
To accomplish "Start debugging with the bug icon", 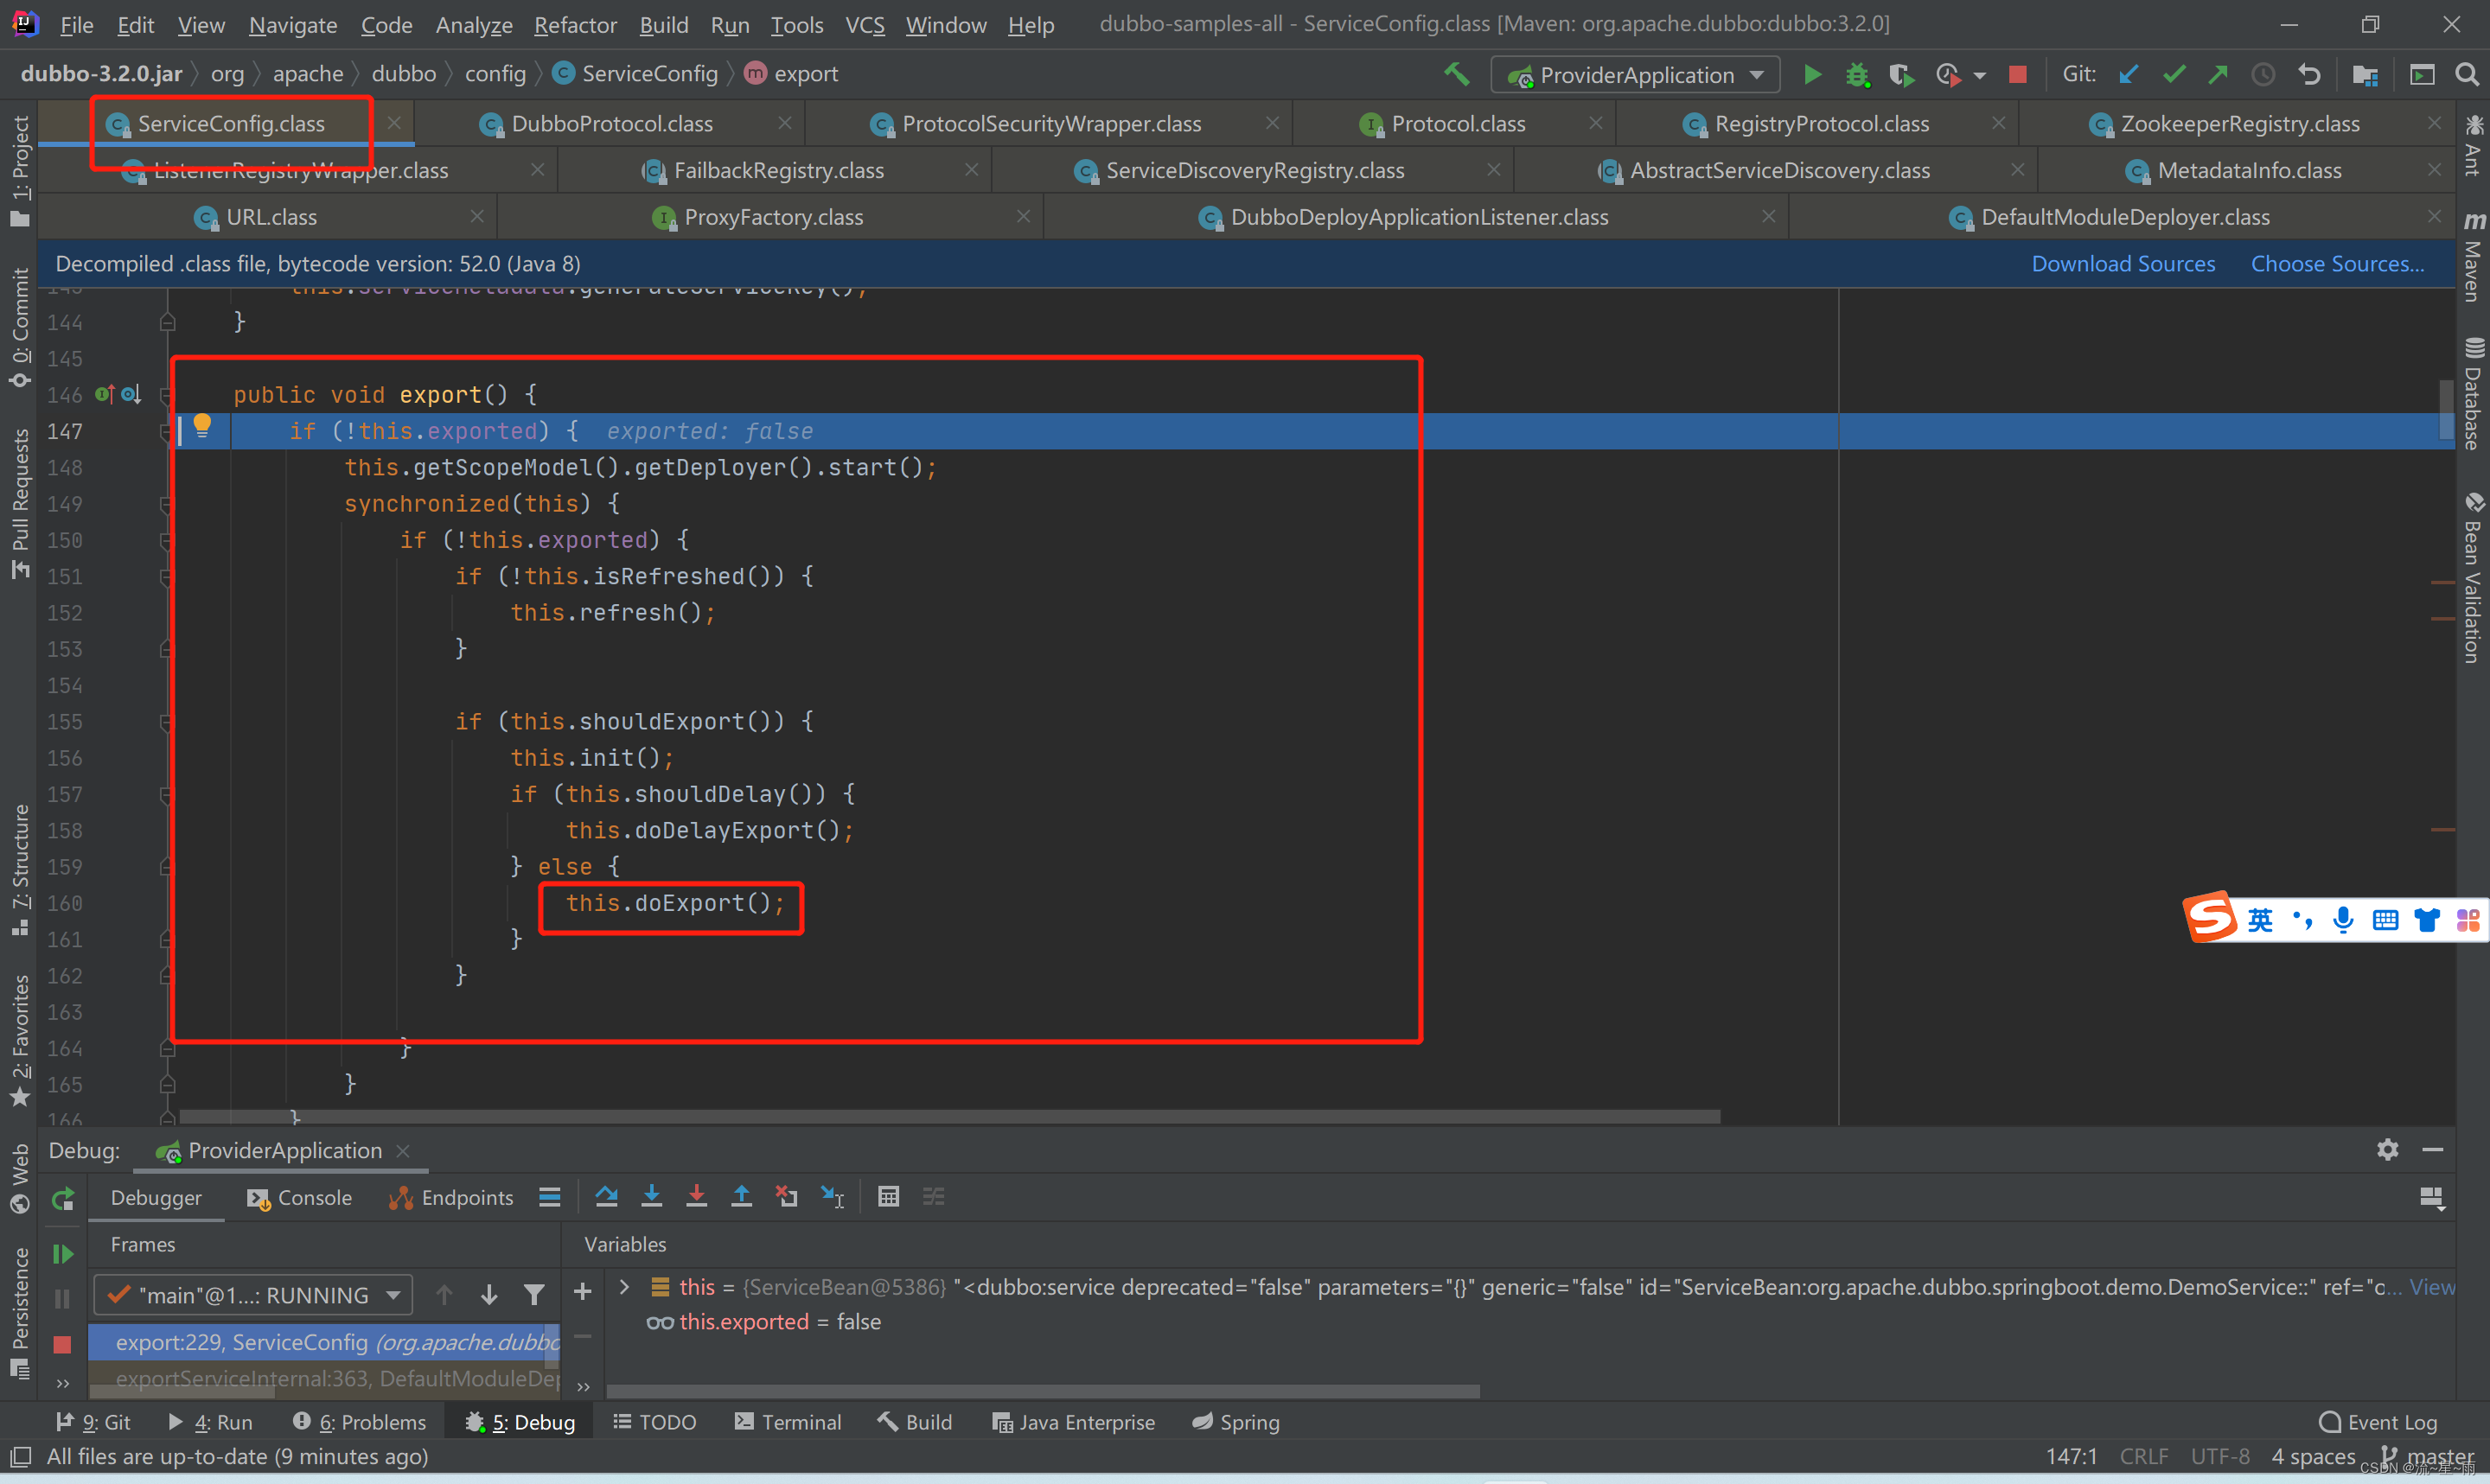I will (1857, 75).
